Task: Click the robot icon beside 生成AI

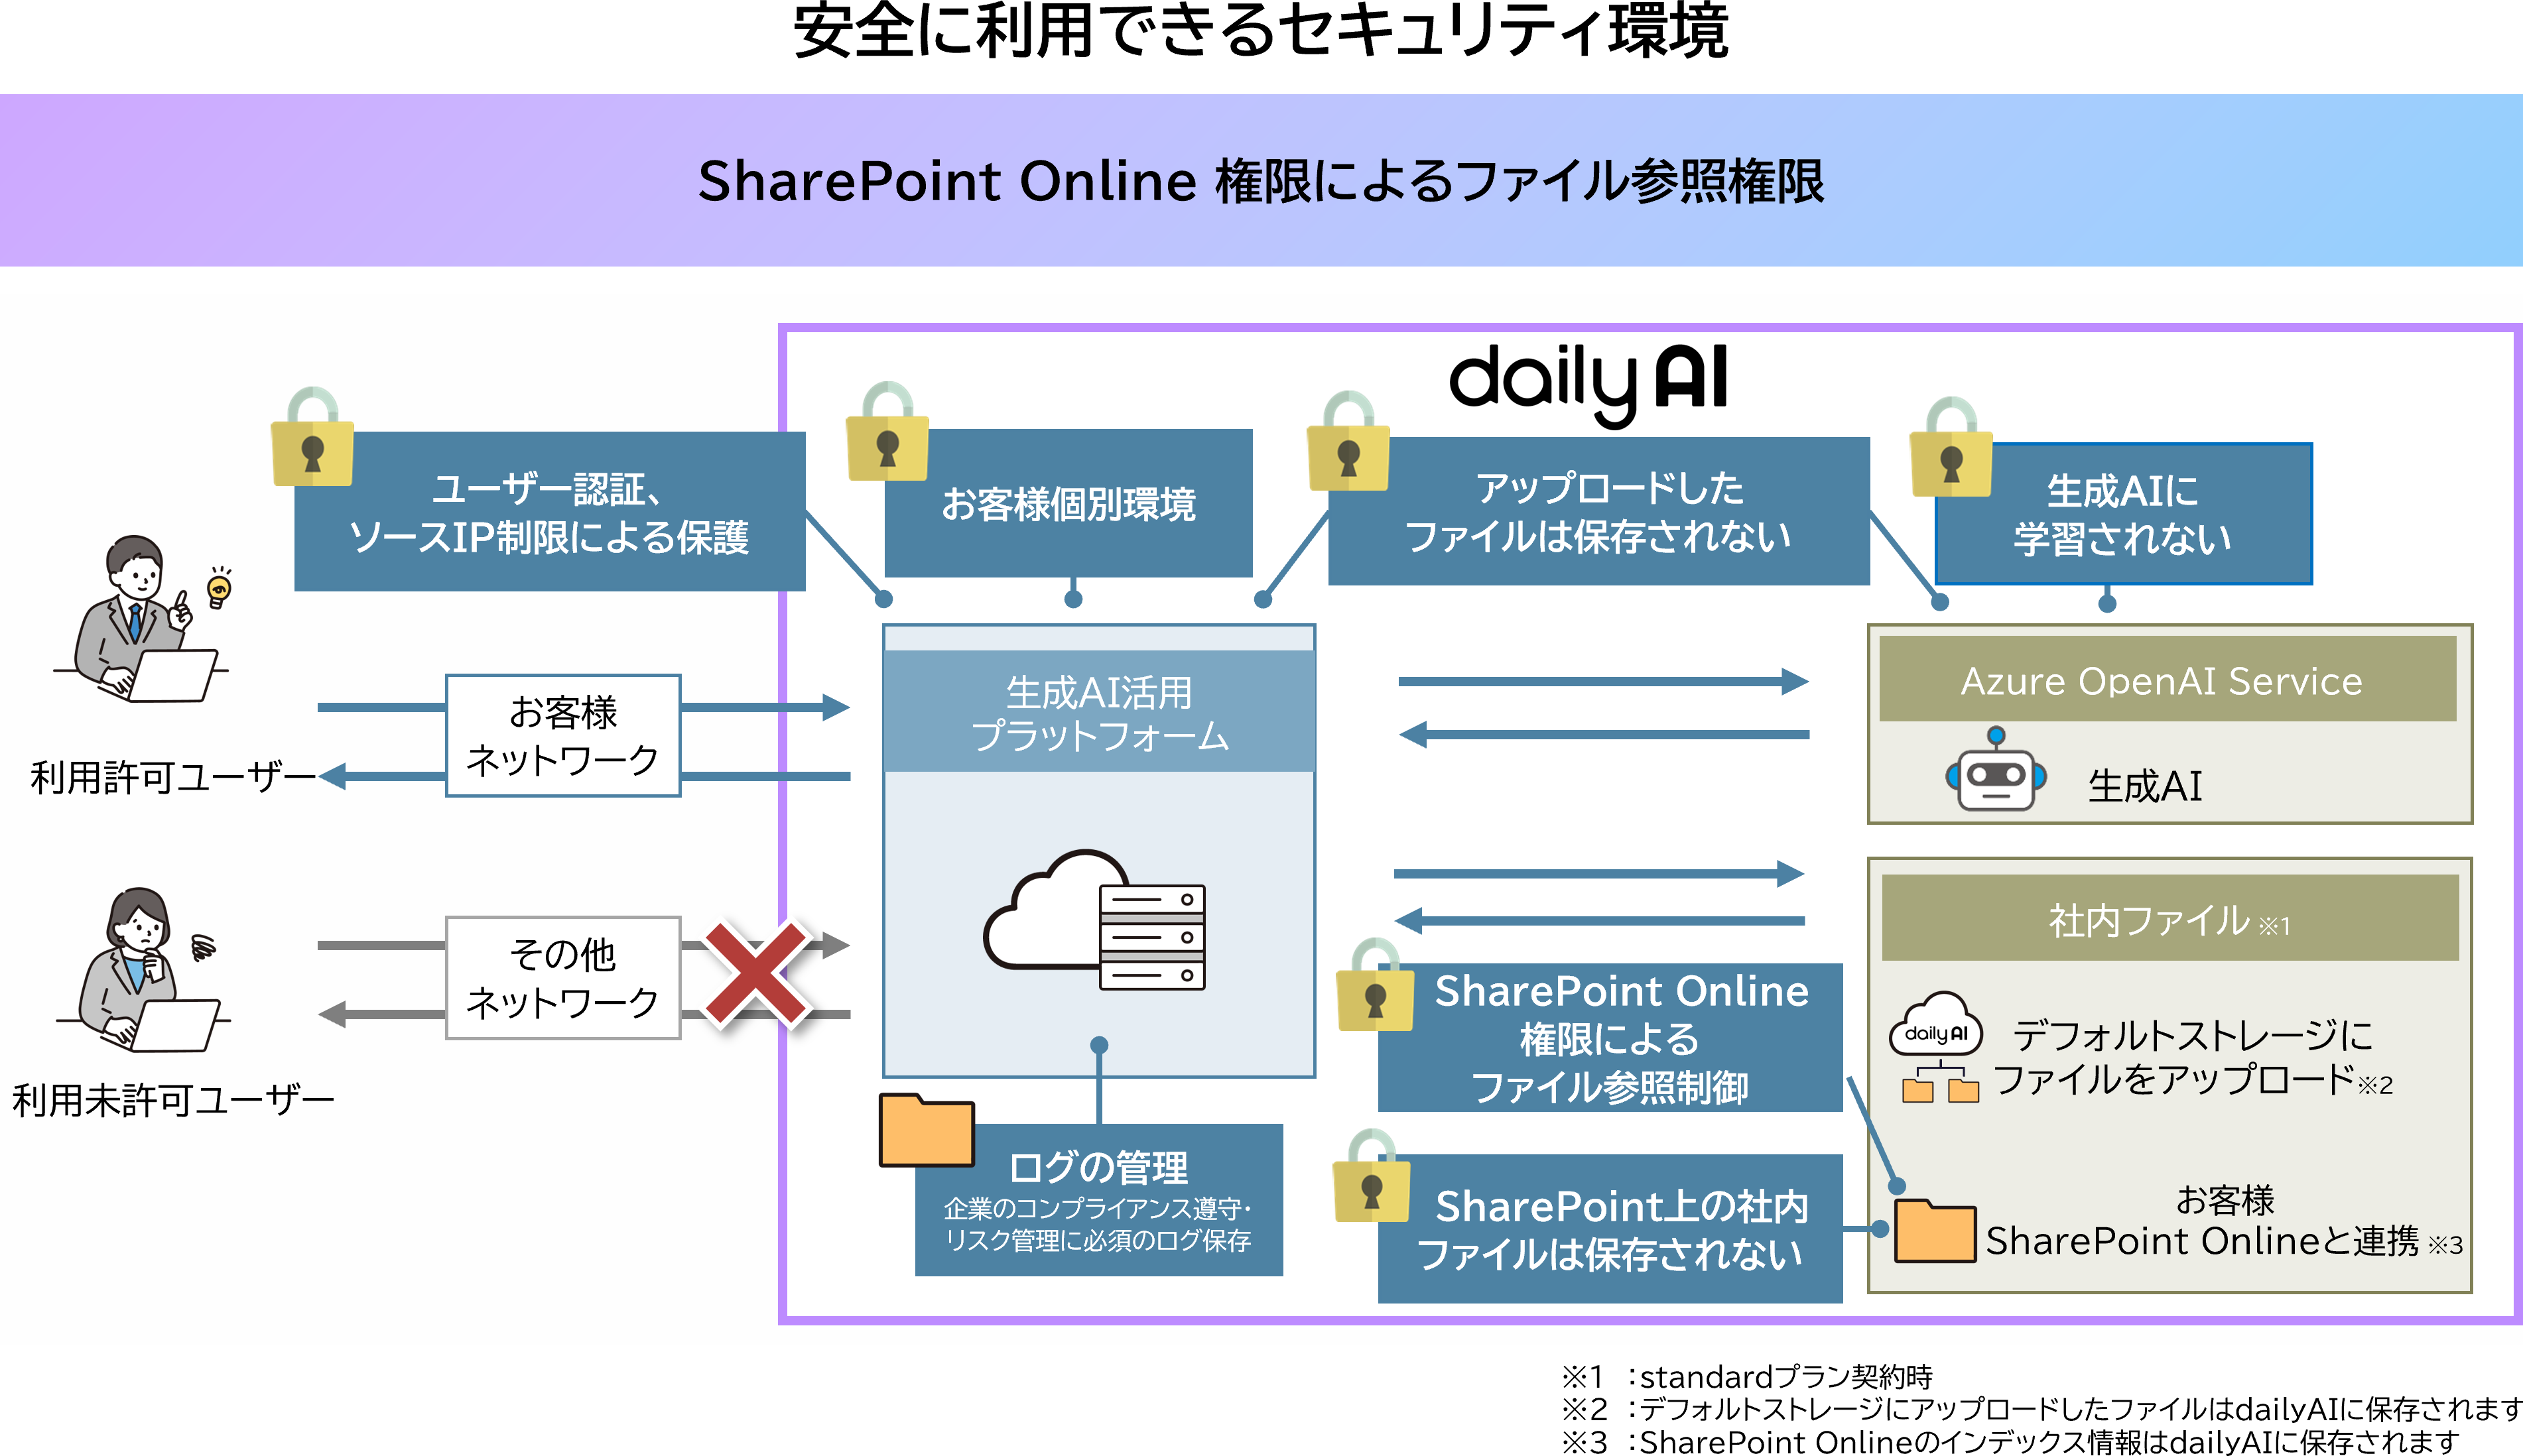Action: (1996, 769)
